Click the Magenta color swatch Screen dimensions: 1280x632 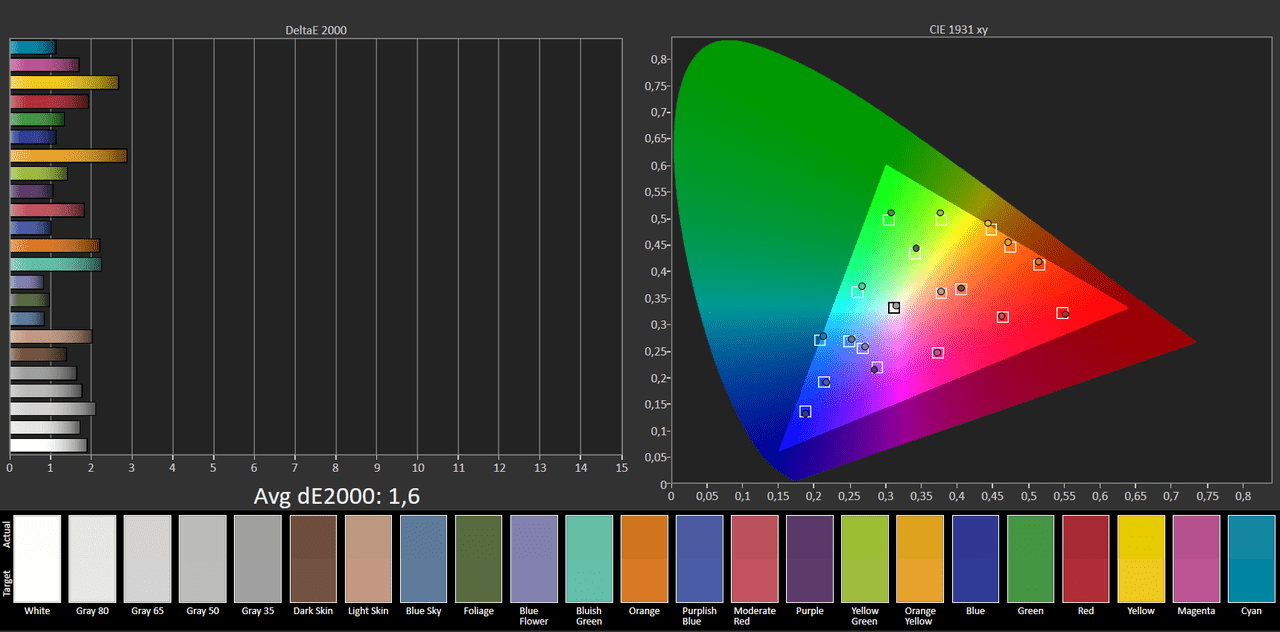pyautogui.click(x=1196, y=558)
